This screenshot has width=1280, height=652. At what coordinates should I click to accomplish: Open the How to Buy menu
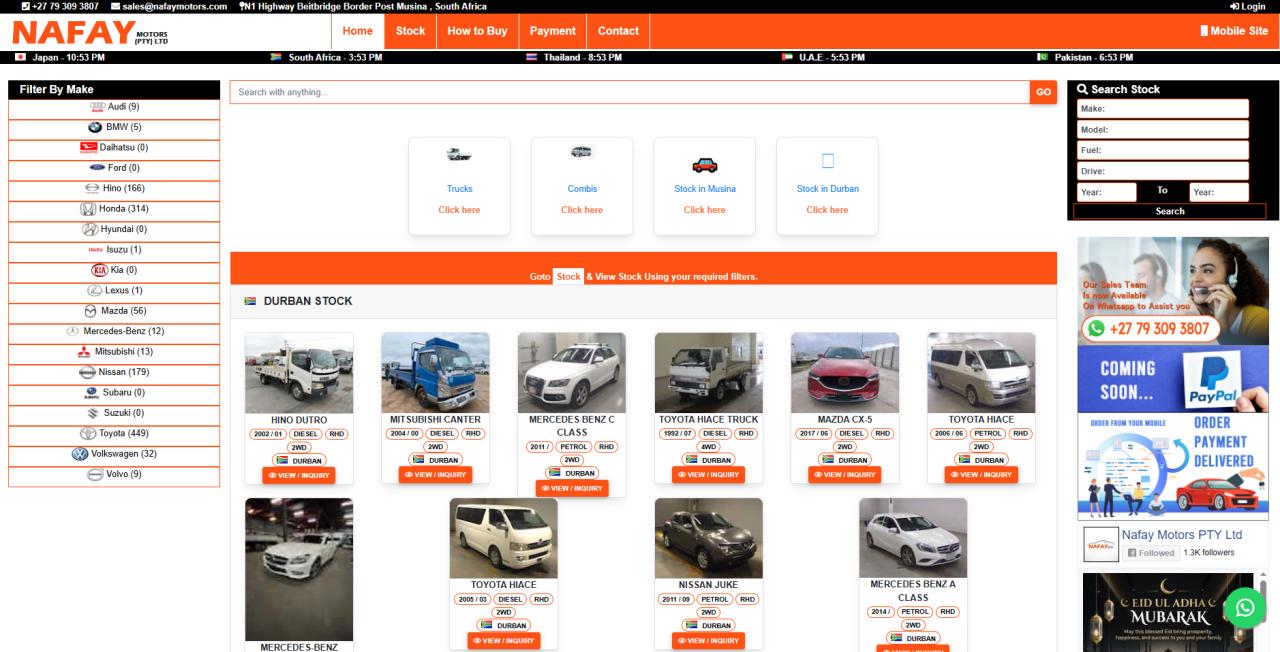[x=477, y=31]
